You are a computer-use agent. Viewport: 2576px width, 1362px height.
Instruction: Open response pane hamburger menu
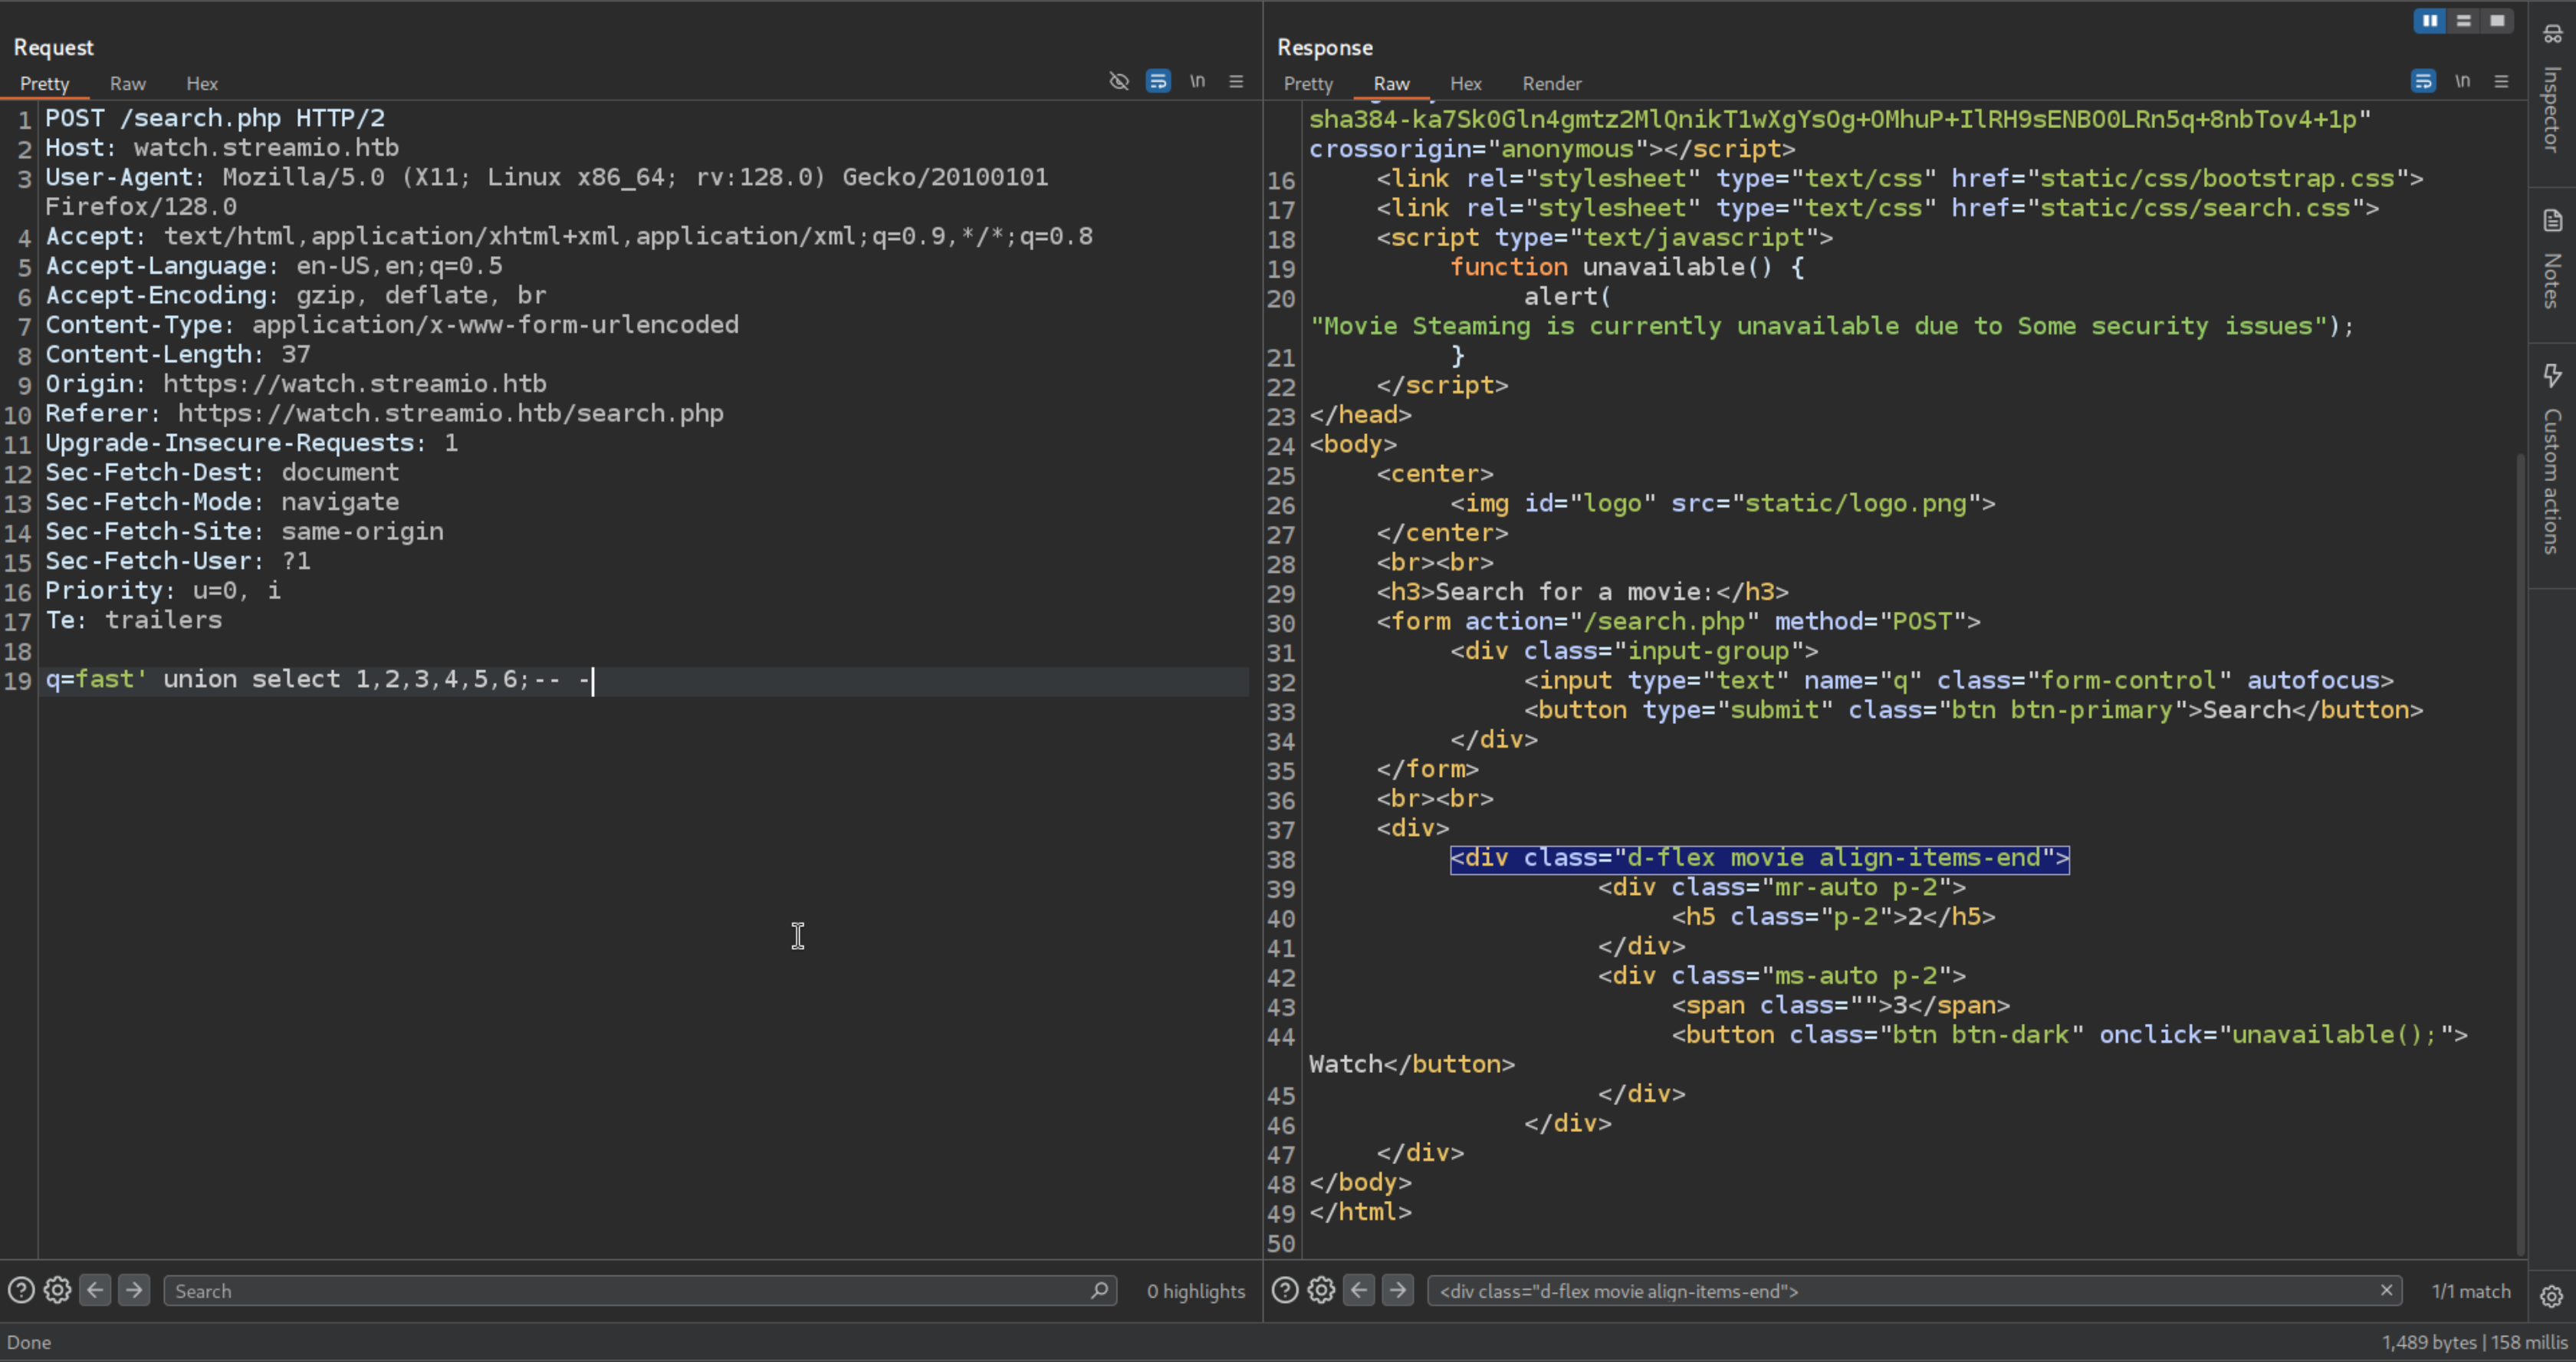pos(2501,81)
